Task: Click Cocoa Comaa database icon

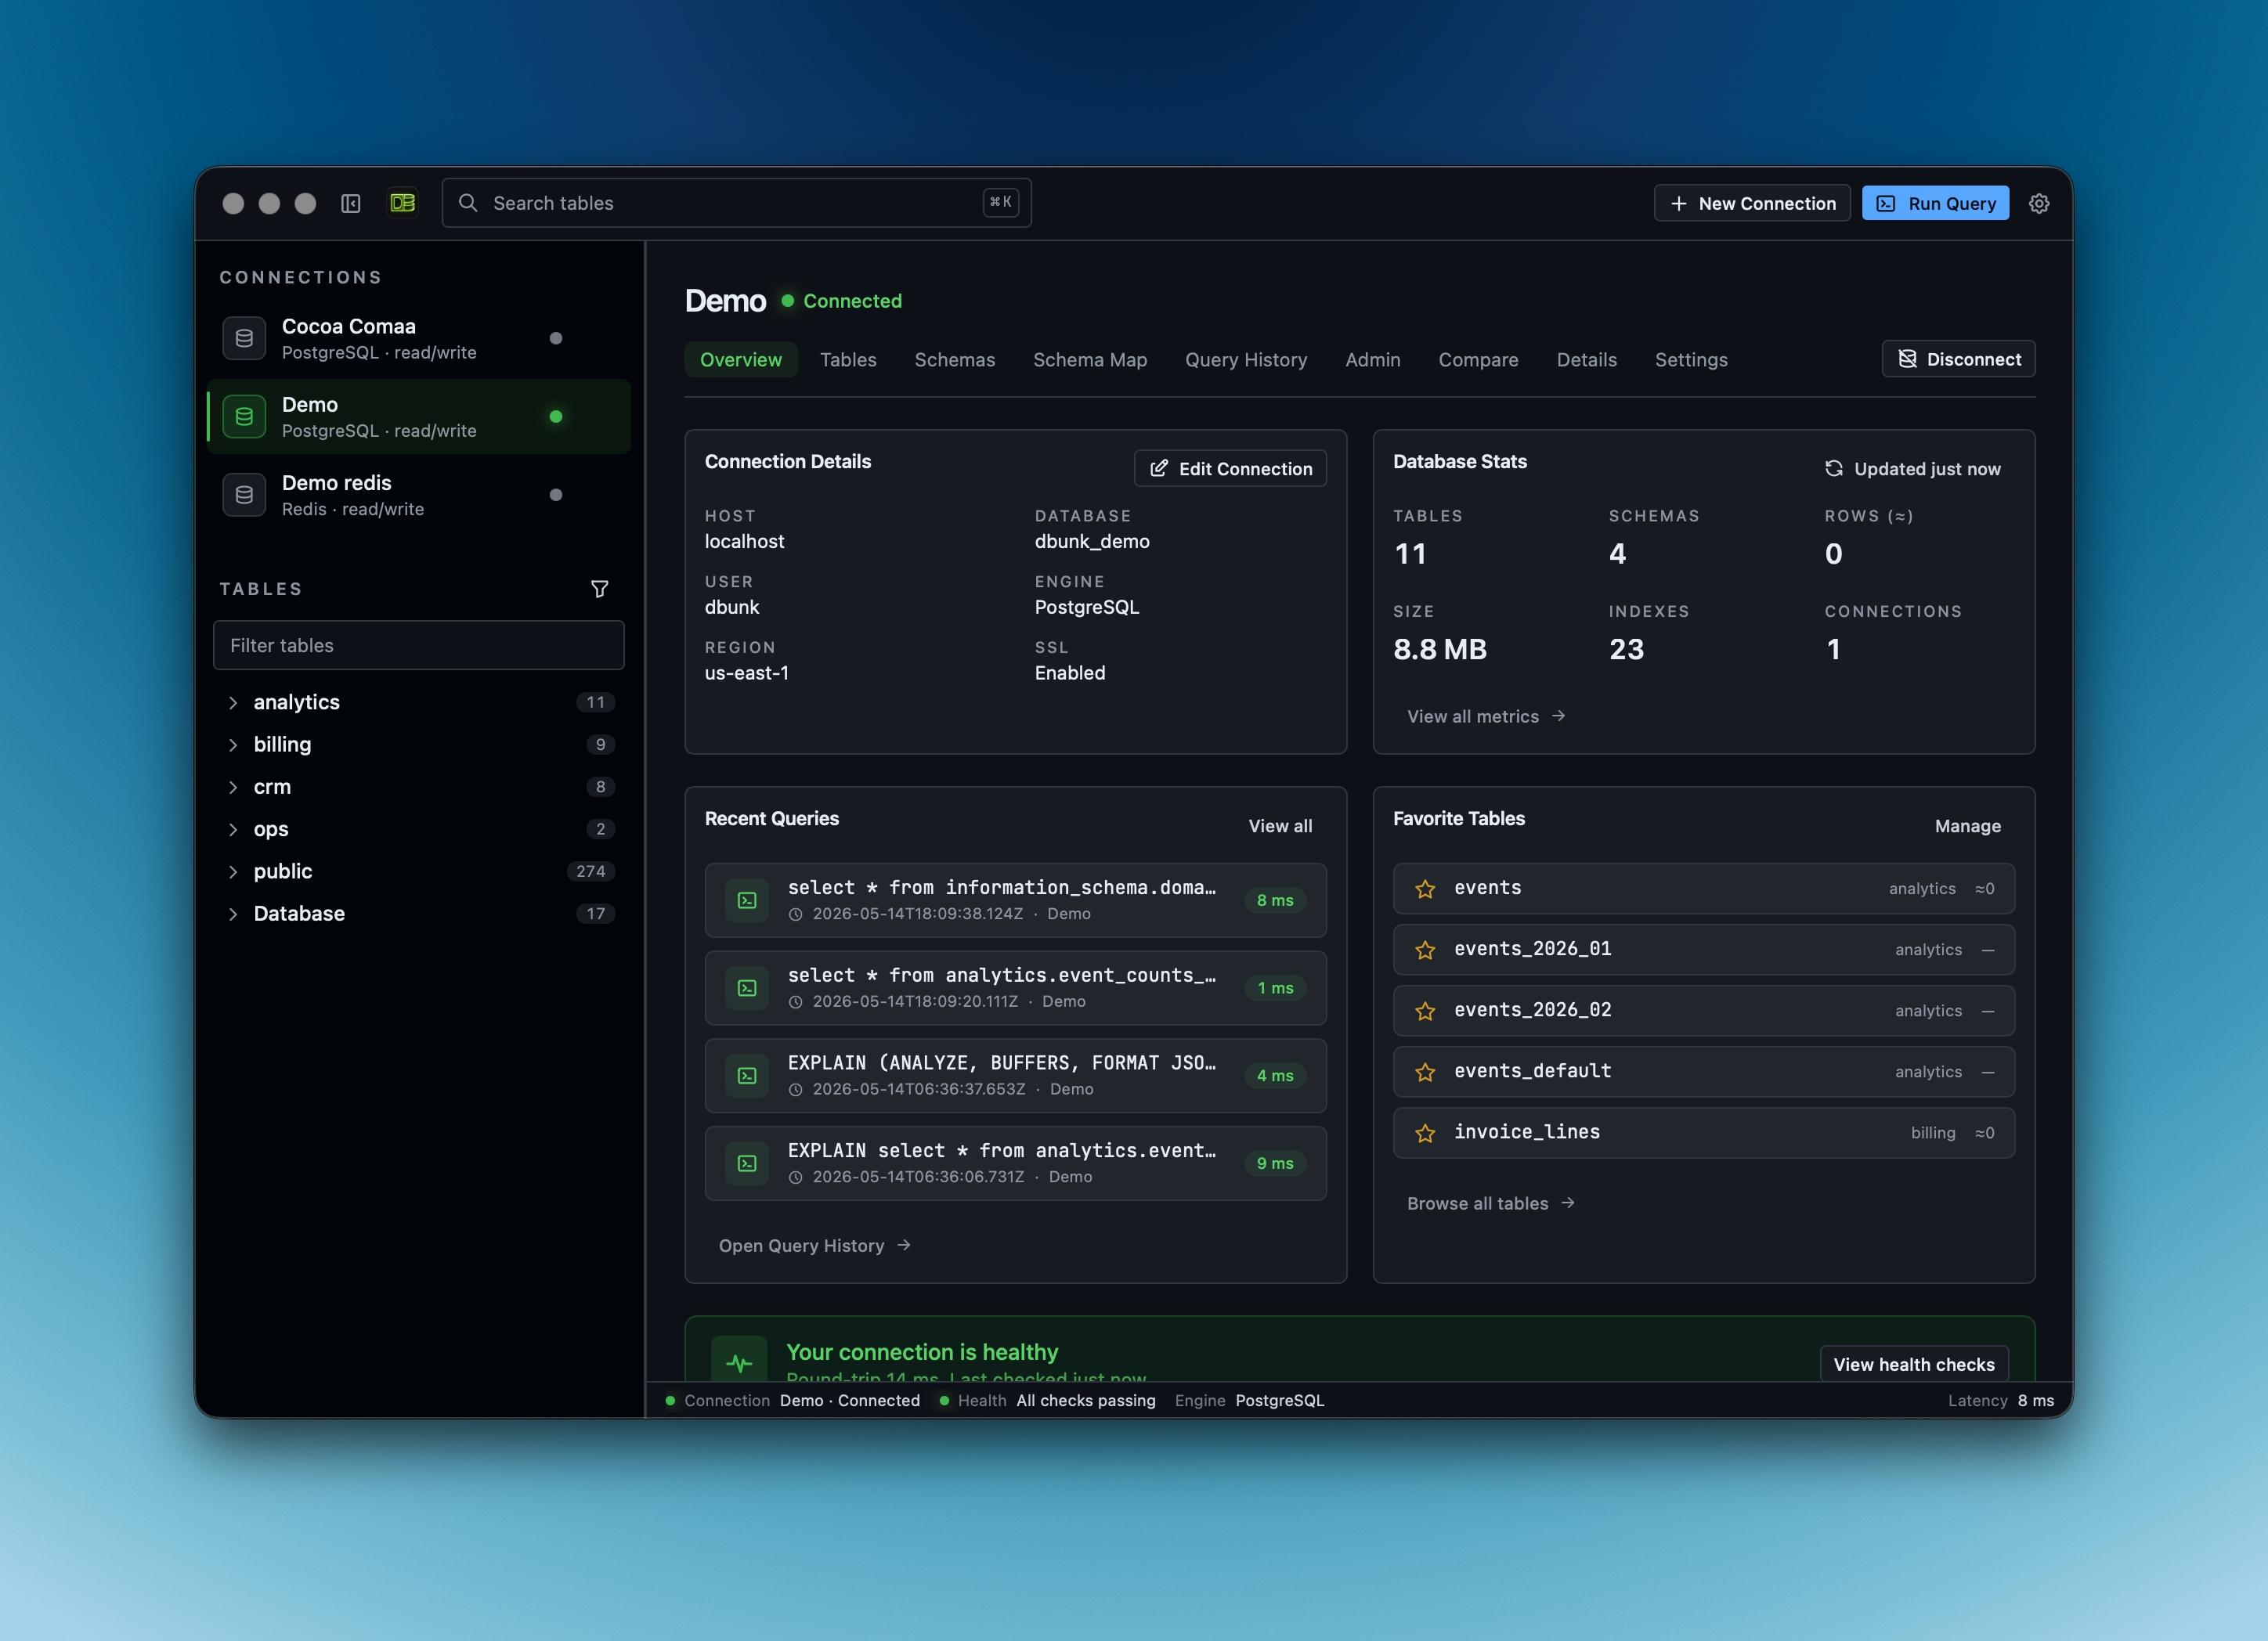Action: 244,338
